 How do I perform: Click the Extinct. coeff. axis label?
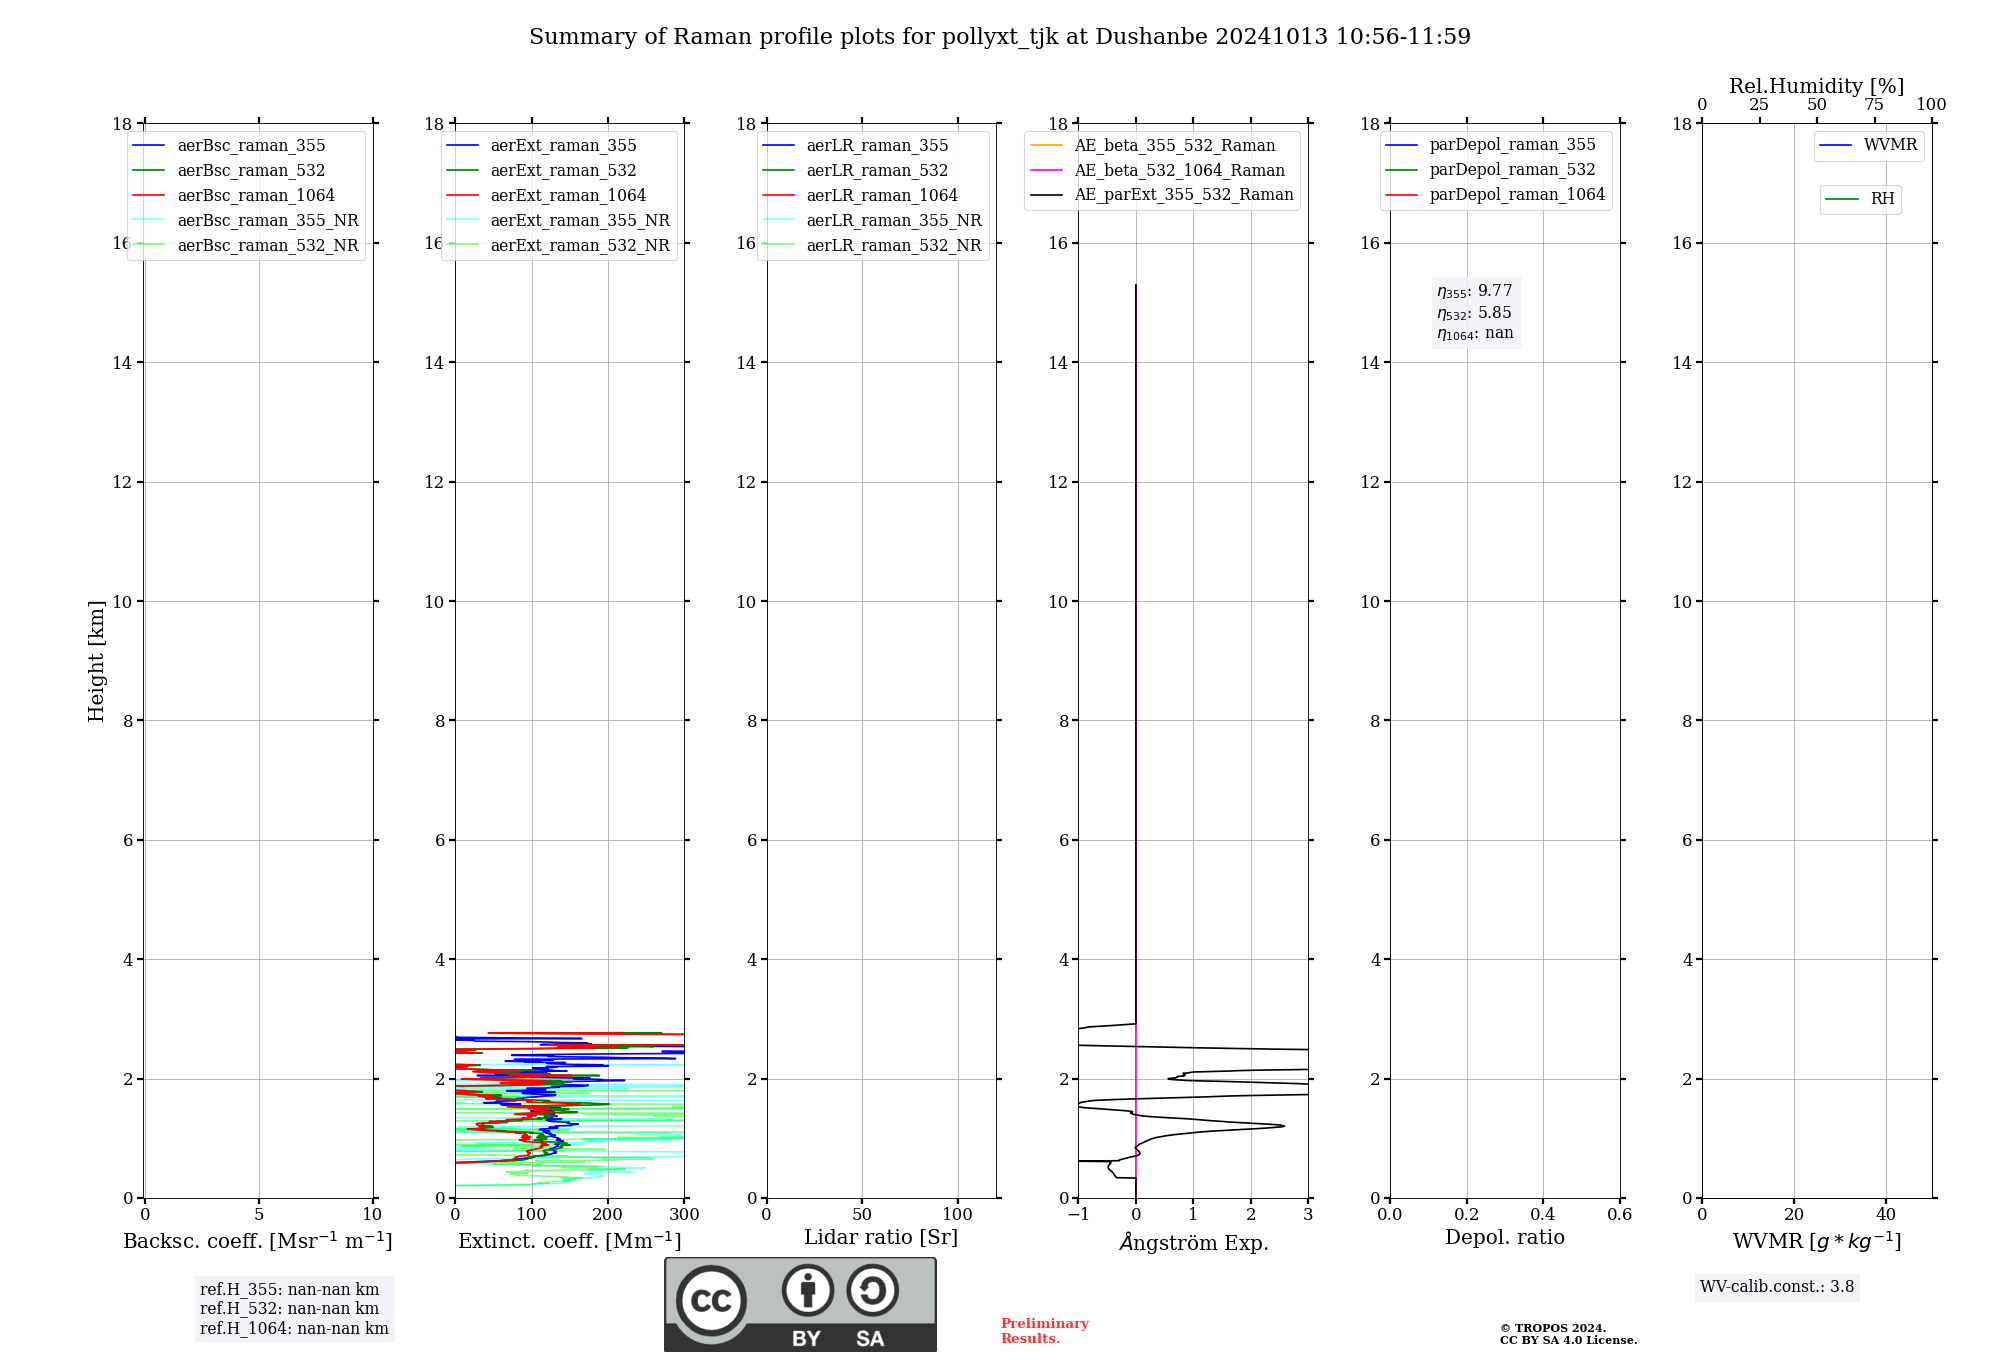pos(570,1241)
